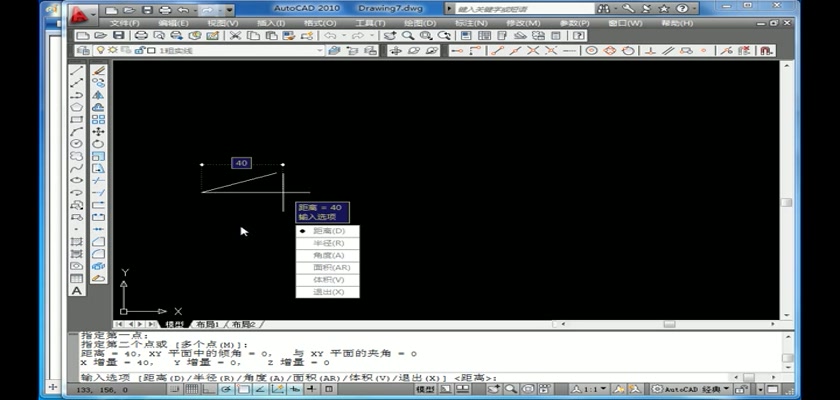Switch to the 布局1 layout tab

[x=208, y=324]
